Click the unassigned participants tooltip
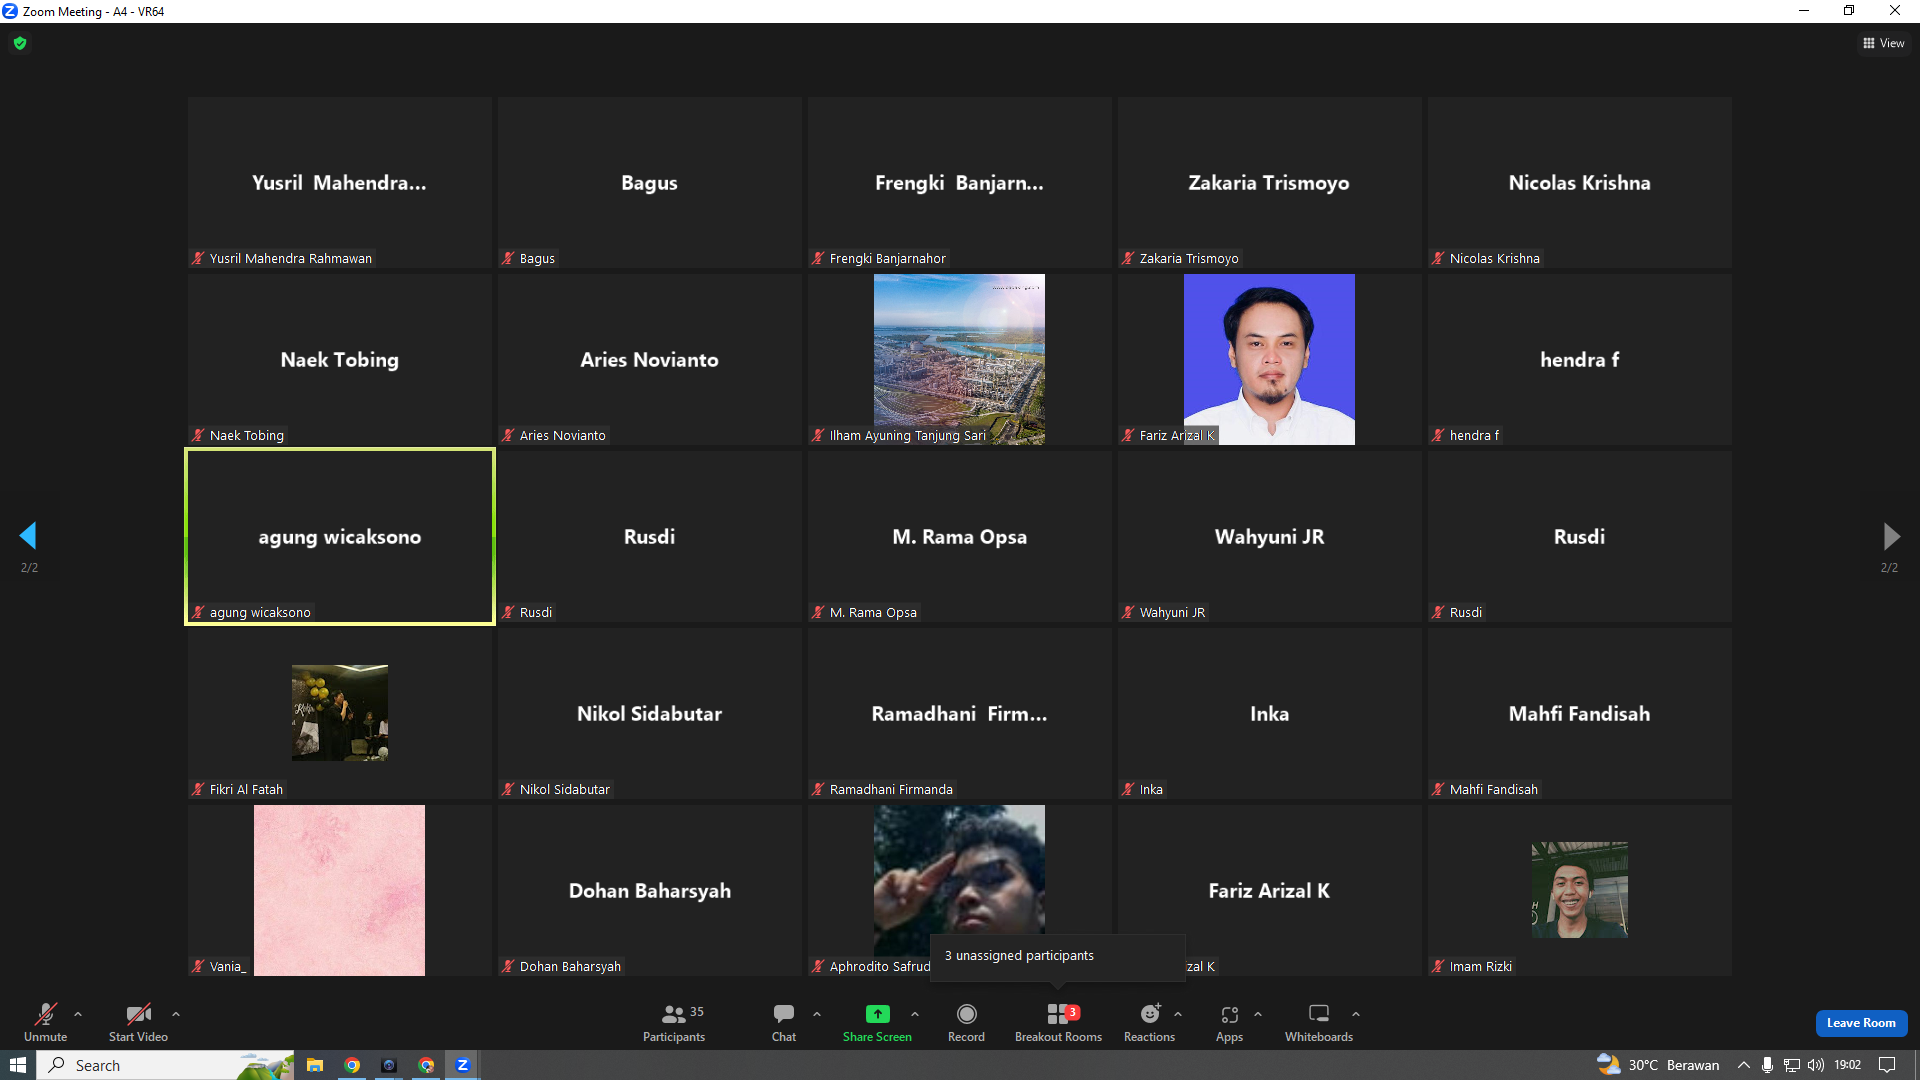1920x1080 pixels. click(x=1057, y=956)
